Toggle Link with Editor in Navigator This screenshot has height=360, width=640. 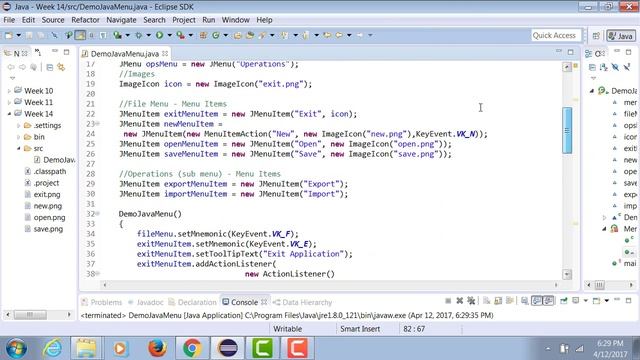tap(61, 67)
